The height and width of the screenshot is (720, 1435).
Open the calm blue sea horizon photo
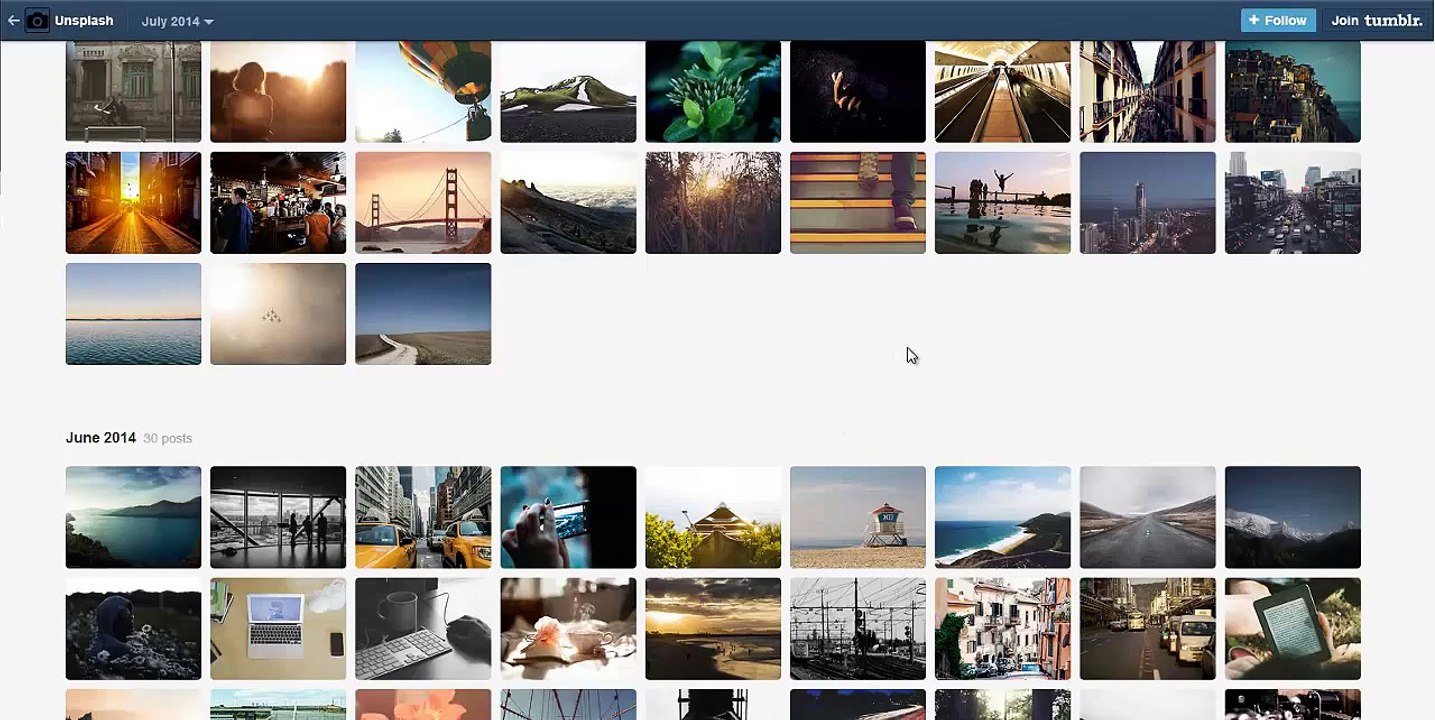click(x=133, y=314)
